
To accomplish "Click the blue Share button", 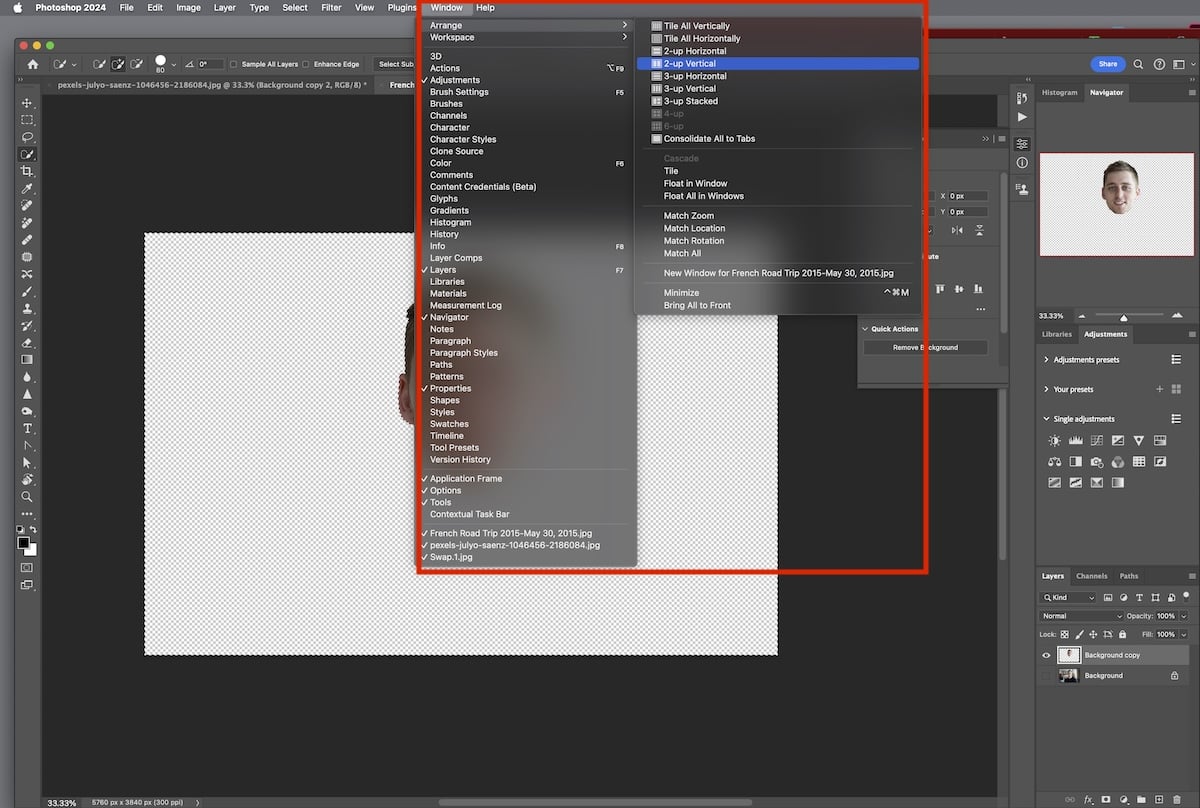I will pyautogui.click(x=1107, y=63).
